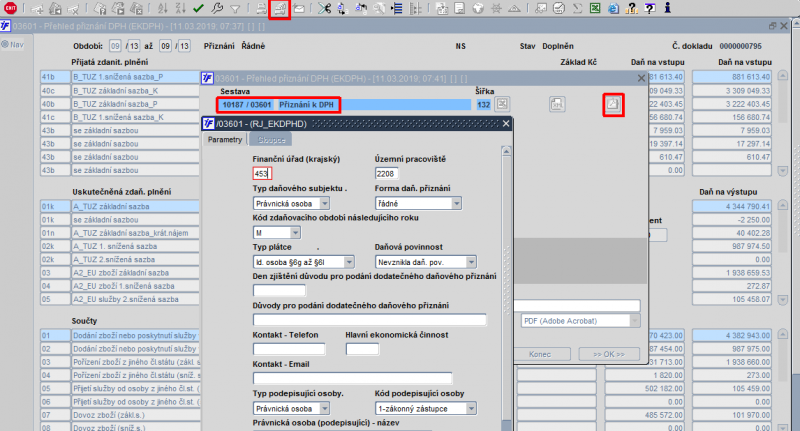
Task: Open the Typ podepisující osoby dropdown
Action: pos(324,409)
